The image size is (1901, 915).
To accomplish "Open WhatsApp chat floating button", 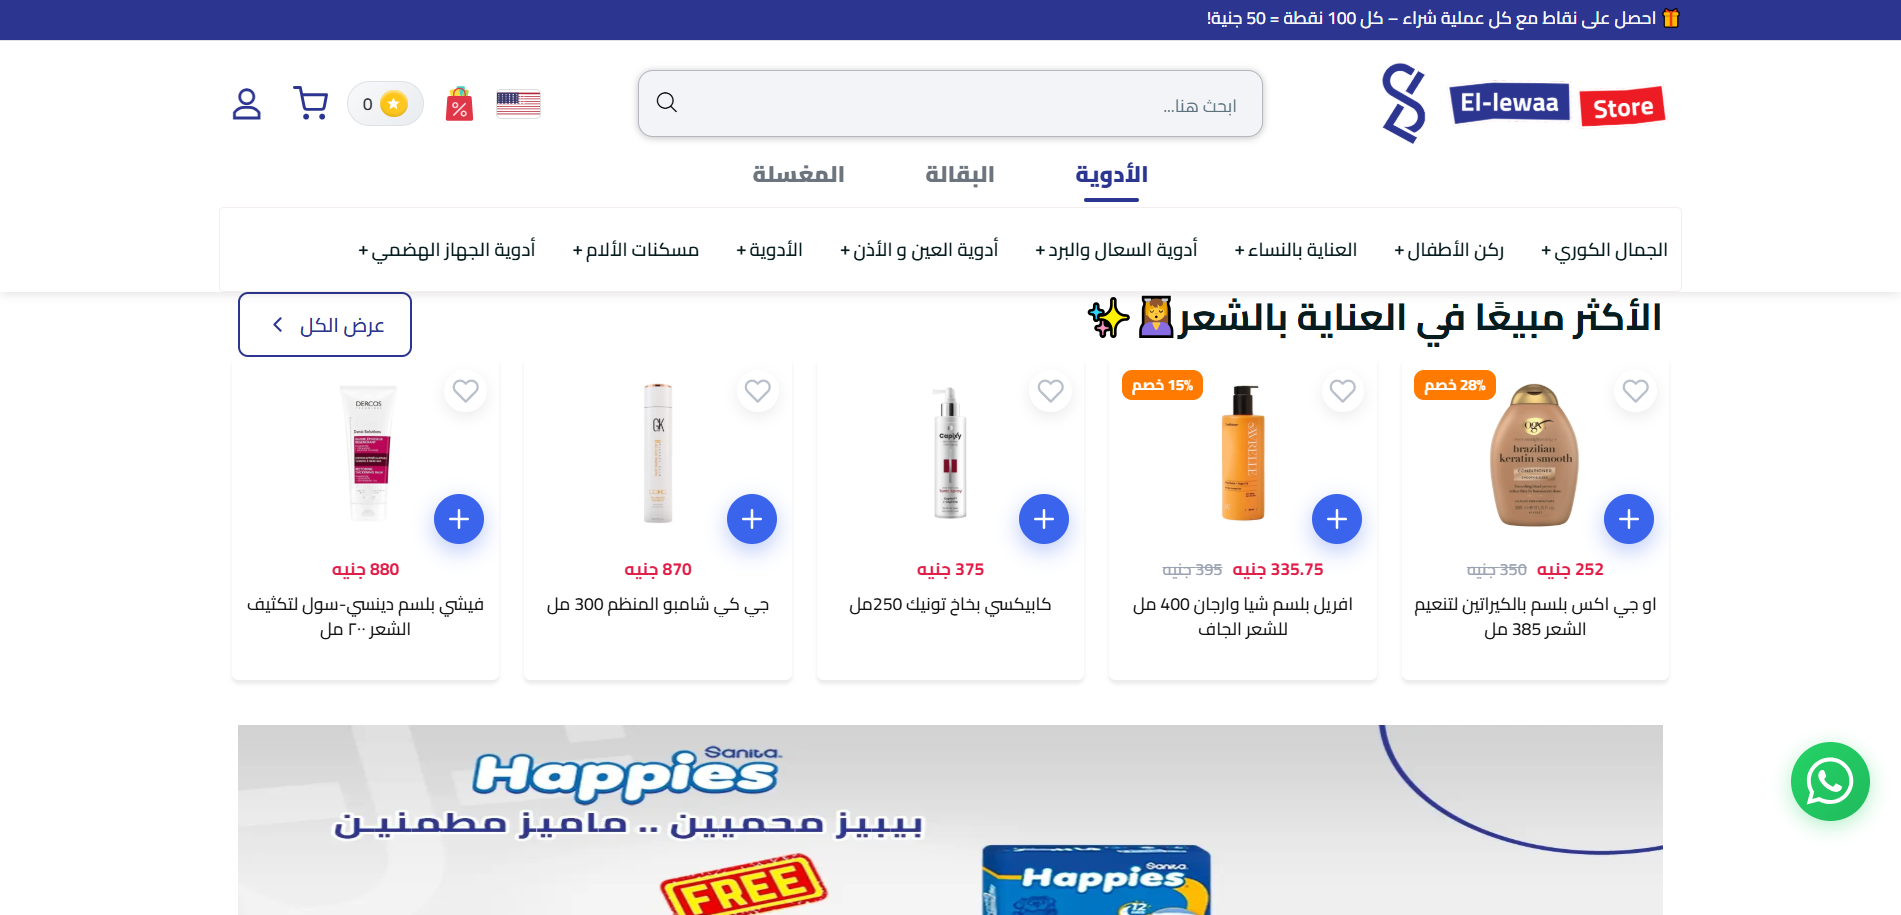I will (x=1830, y=781).
